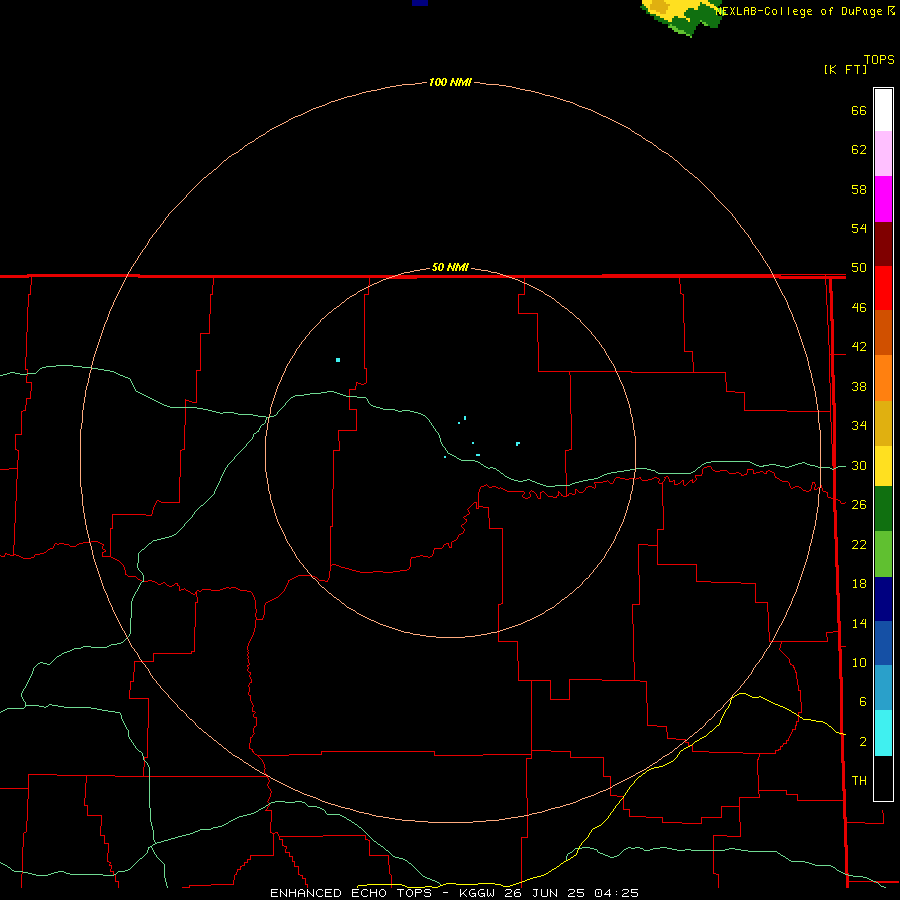Click the 58 legend value
This screenshot has height=900, width=900.
[x=859, y=189]
